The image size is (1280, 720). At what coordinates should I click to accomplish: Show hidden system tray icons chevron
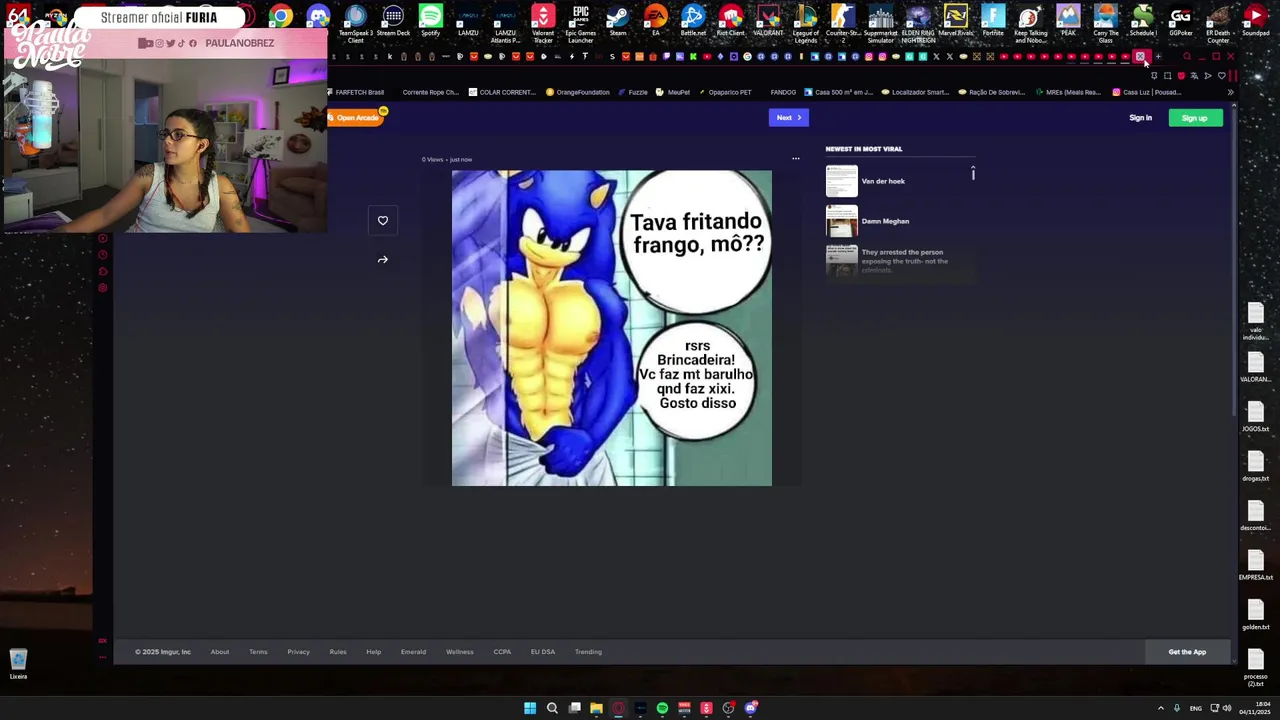coord(1161,708)
